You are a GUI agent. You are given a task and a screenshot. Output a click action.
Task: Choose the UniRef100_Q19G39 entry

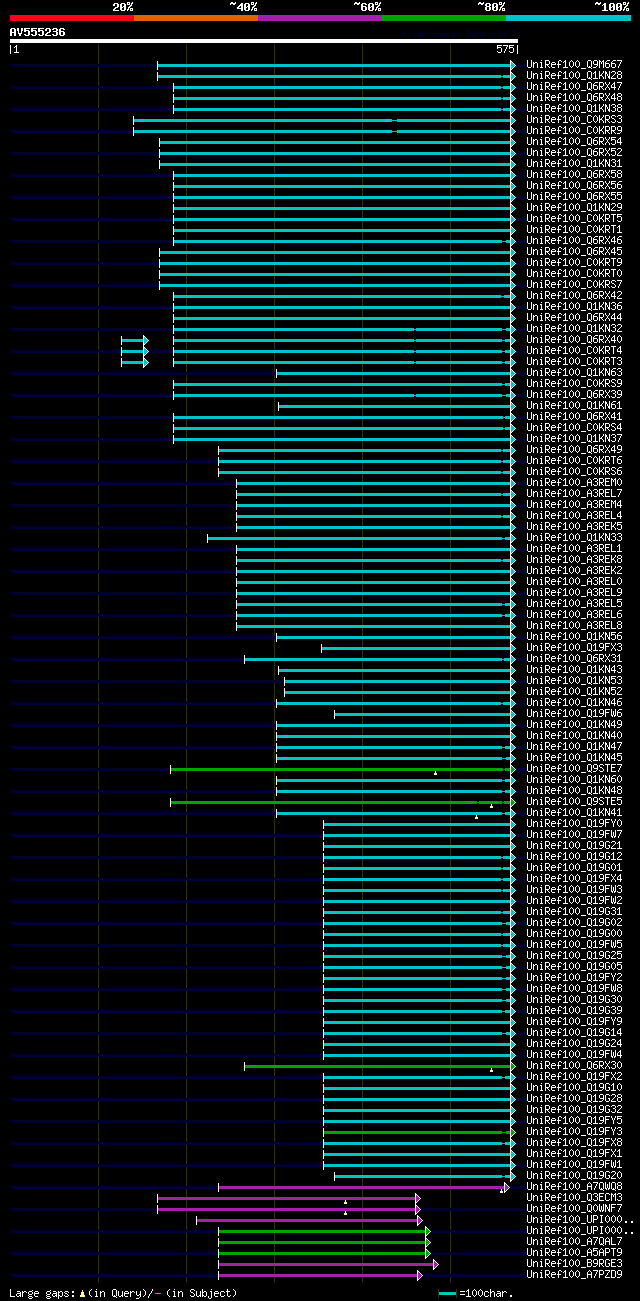pos(574,1011)
